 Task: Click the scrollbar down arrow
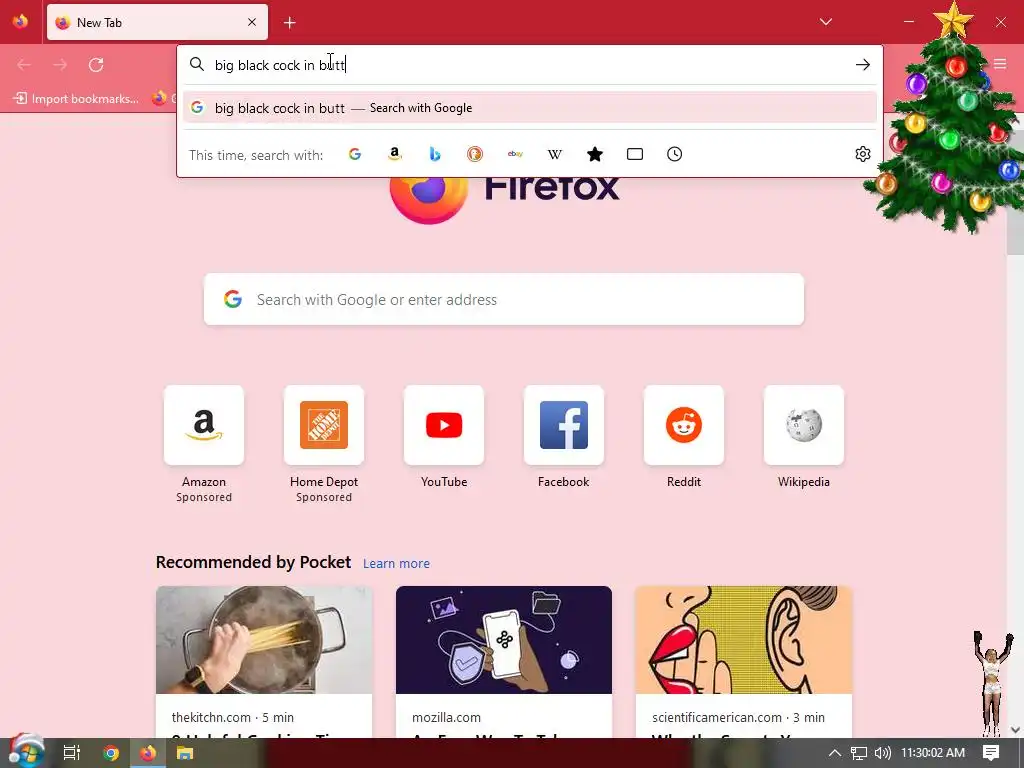coord(1015,729)
